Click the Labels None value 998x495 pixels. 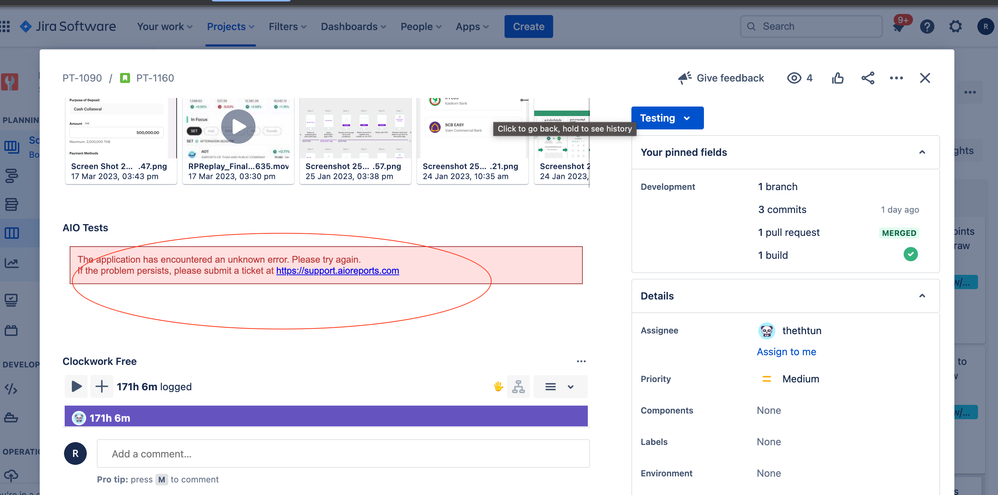[x=769, y=442]
